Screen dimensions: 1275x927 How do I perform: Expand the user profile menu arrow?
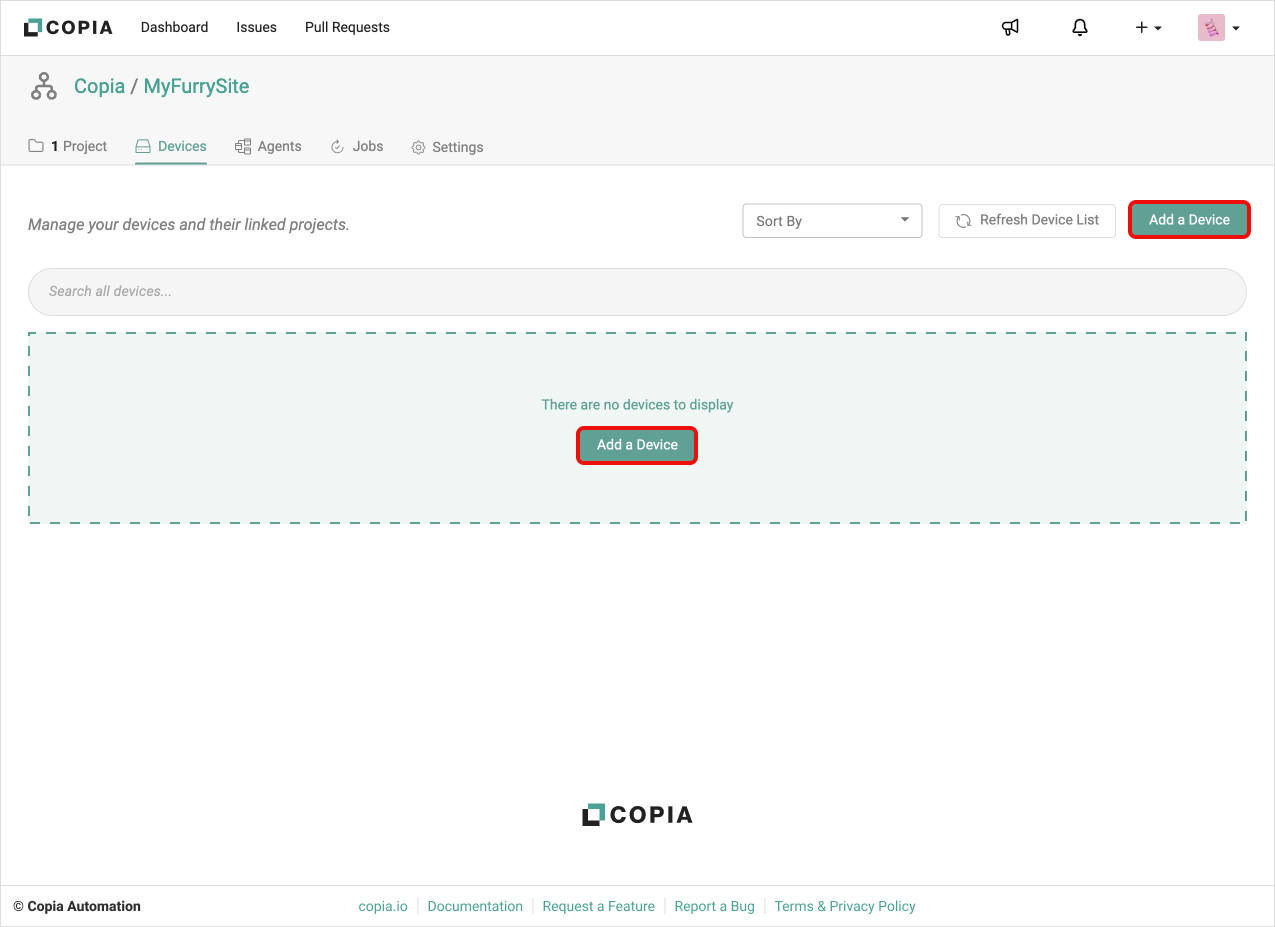click(1236, 29)
